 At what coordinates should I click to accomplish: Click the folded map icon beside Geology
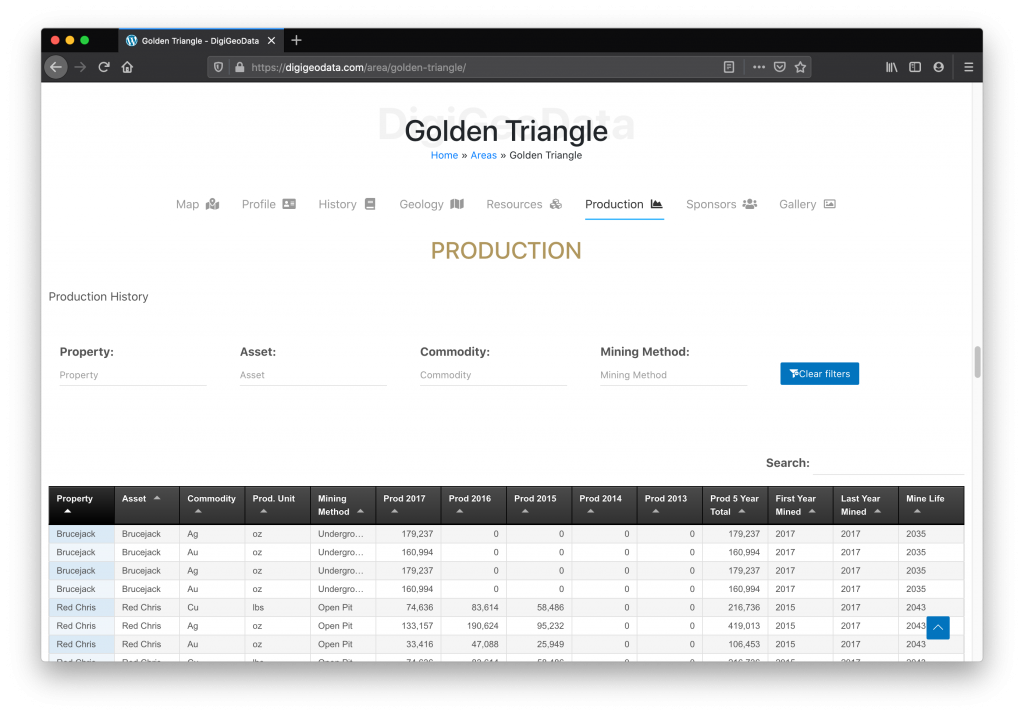pos(457,204)
